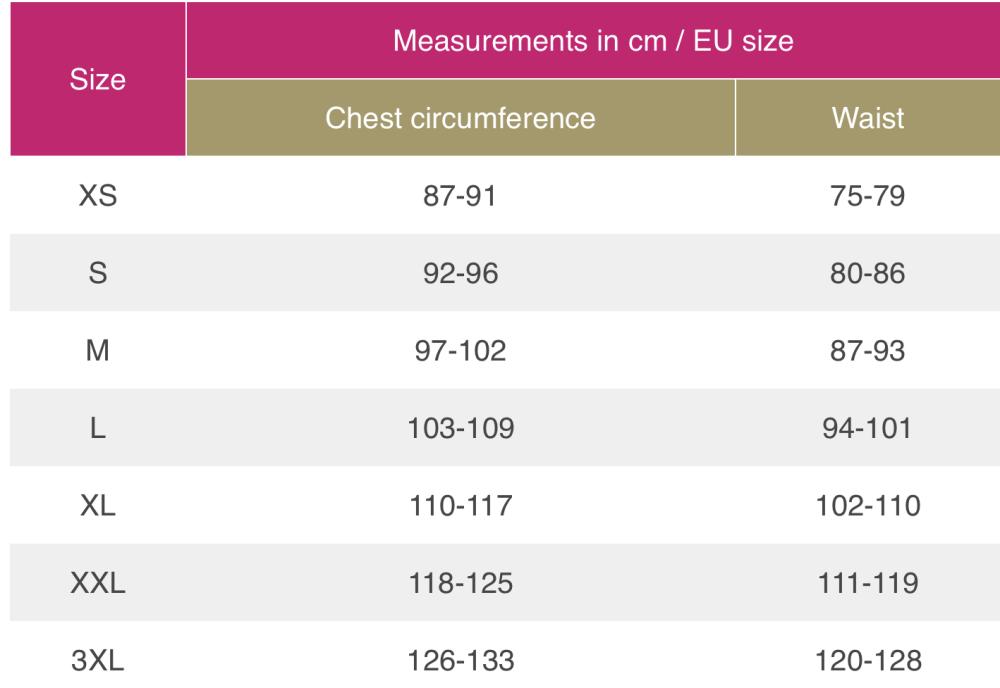Click the 'Measurements in cm / EU size' header

pos(592,43)
